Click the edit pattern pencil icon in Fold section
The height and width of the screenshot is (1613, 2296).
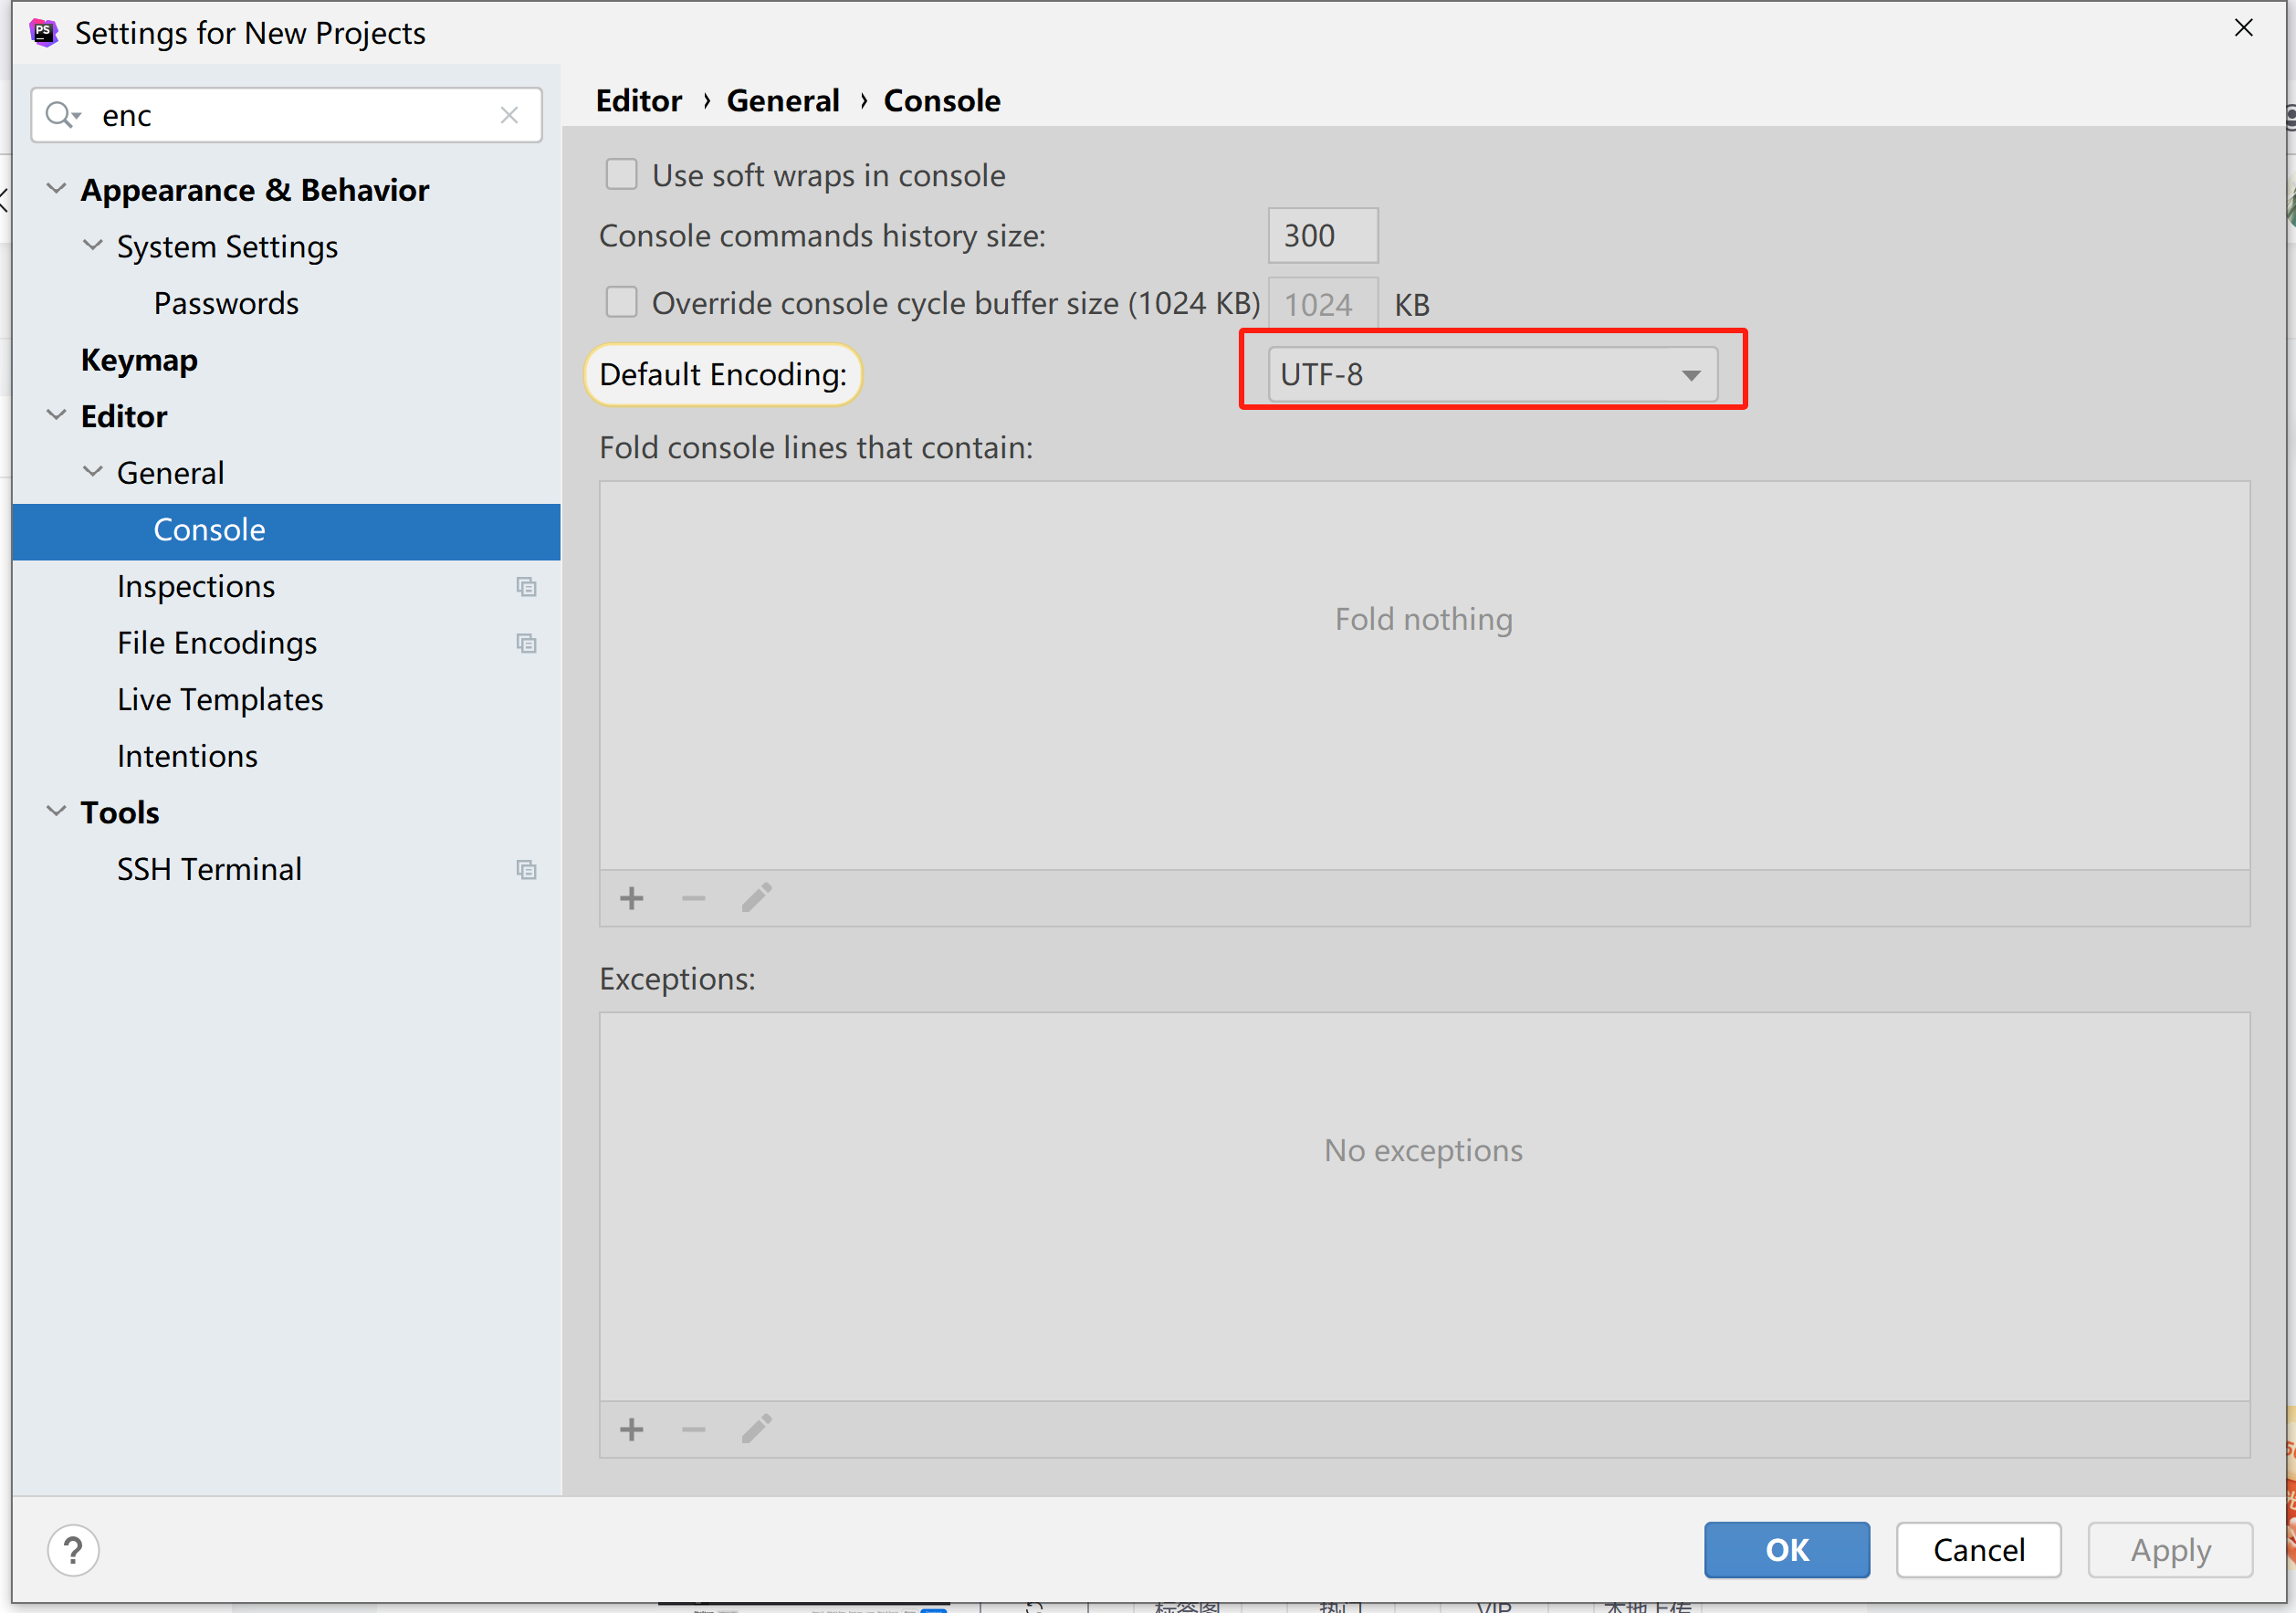tap(758, 897)
